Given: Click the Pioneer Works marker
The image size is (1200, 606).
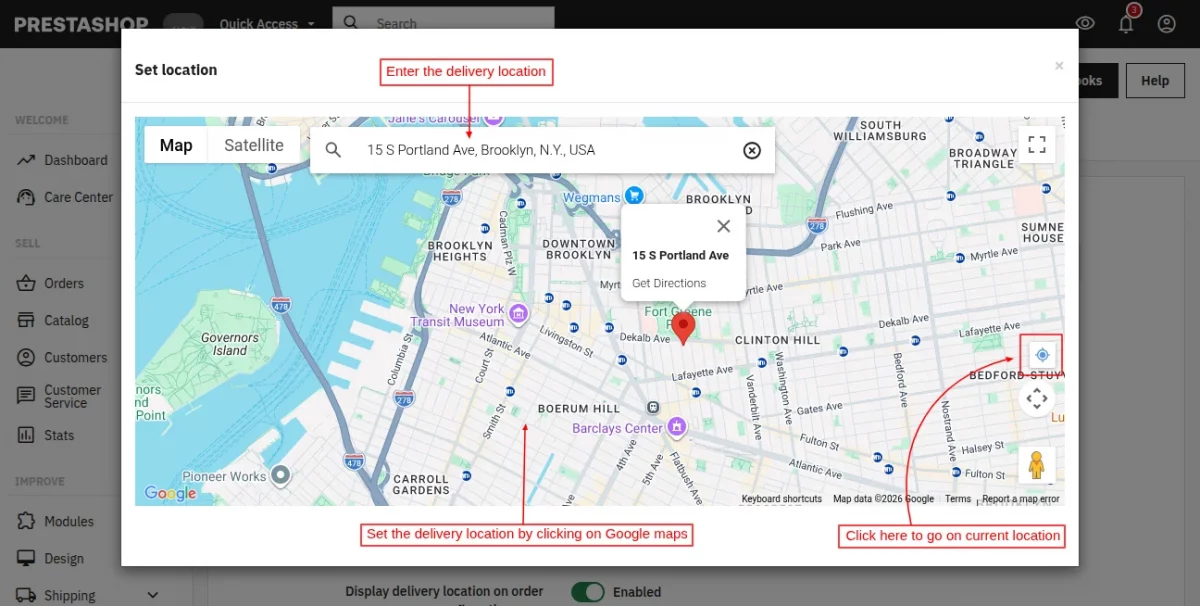Looking at the screenshot, I should tap(281, 474).
